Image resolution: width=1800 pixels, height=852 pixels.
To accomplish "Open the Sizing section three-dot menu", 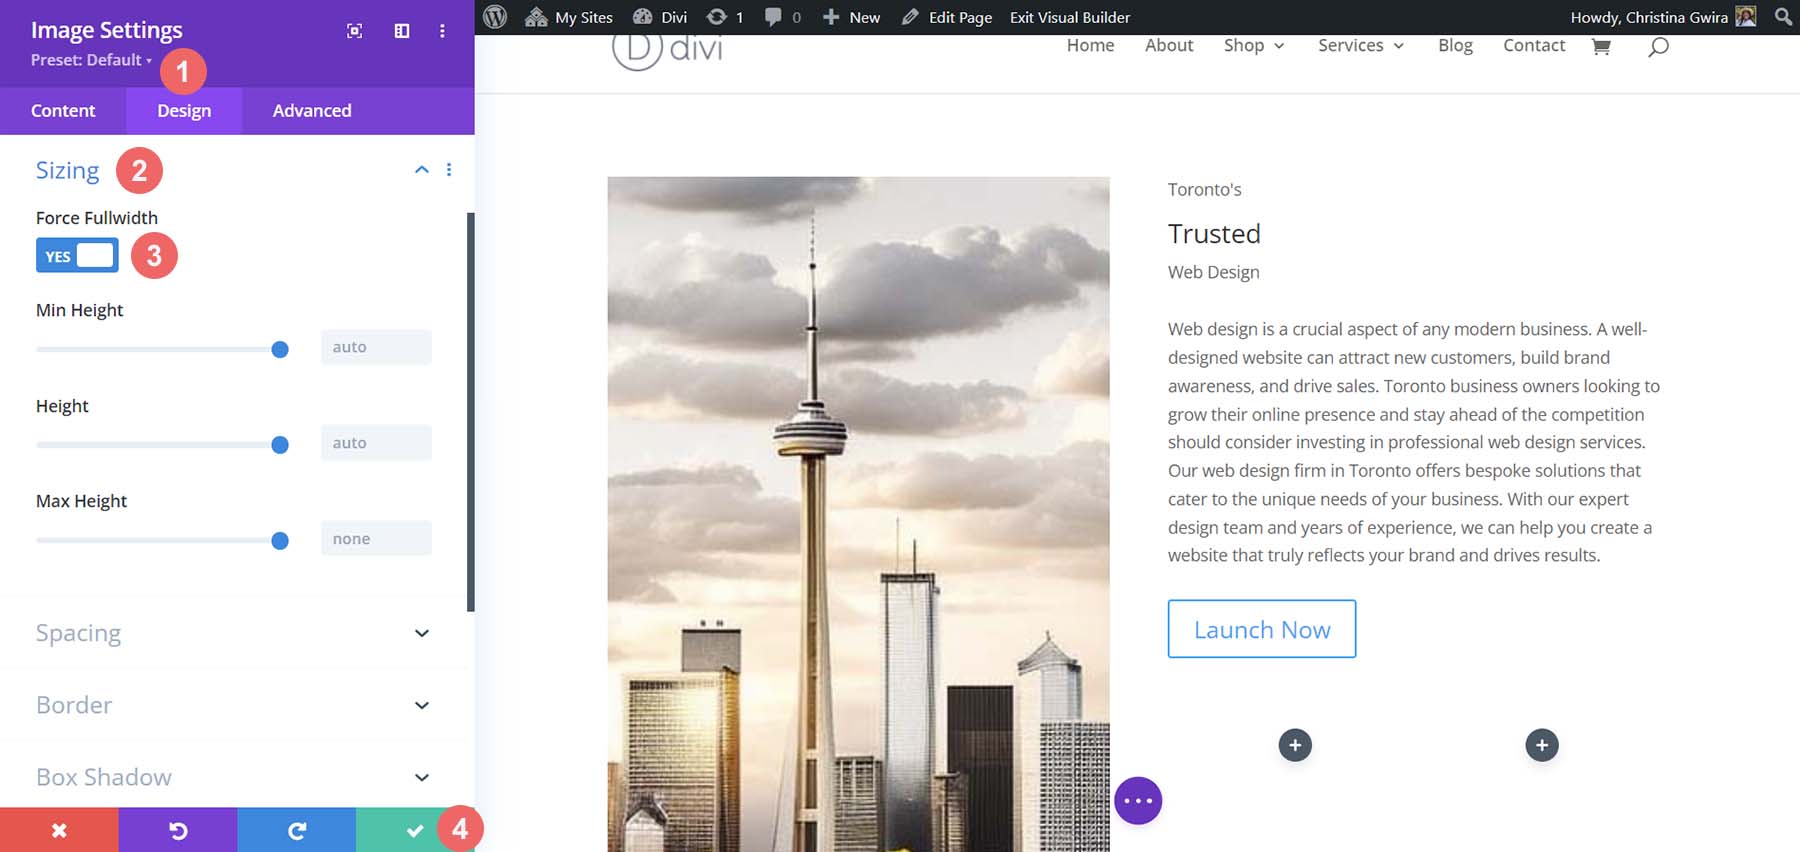I will click(449, 170).
